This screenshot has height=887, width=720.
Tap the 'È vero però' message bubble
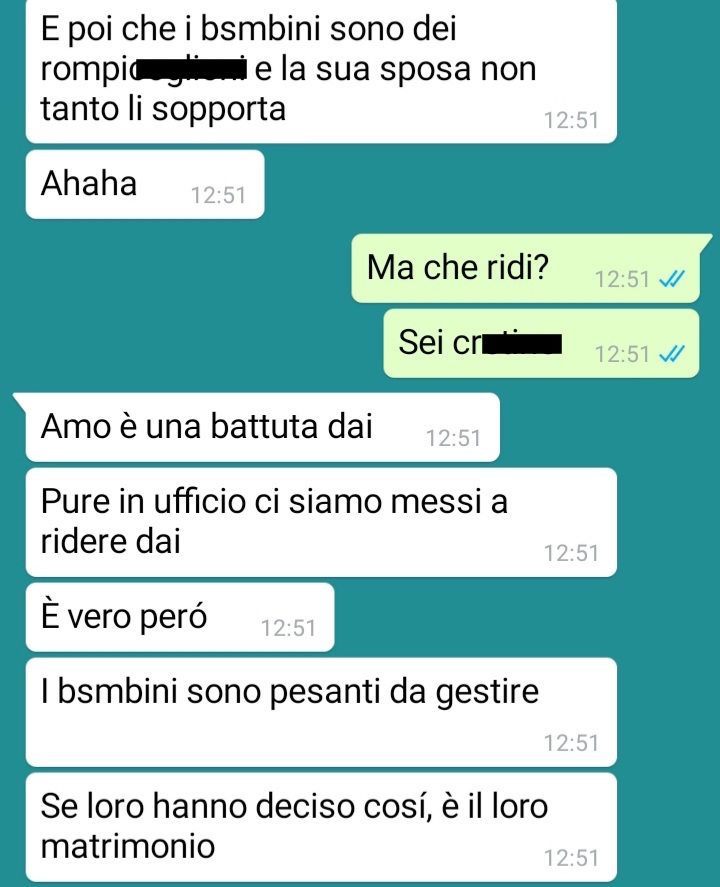pos(180,617)
